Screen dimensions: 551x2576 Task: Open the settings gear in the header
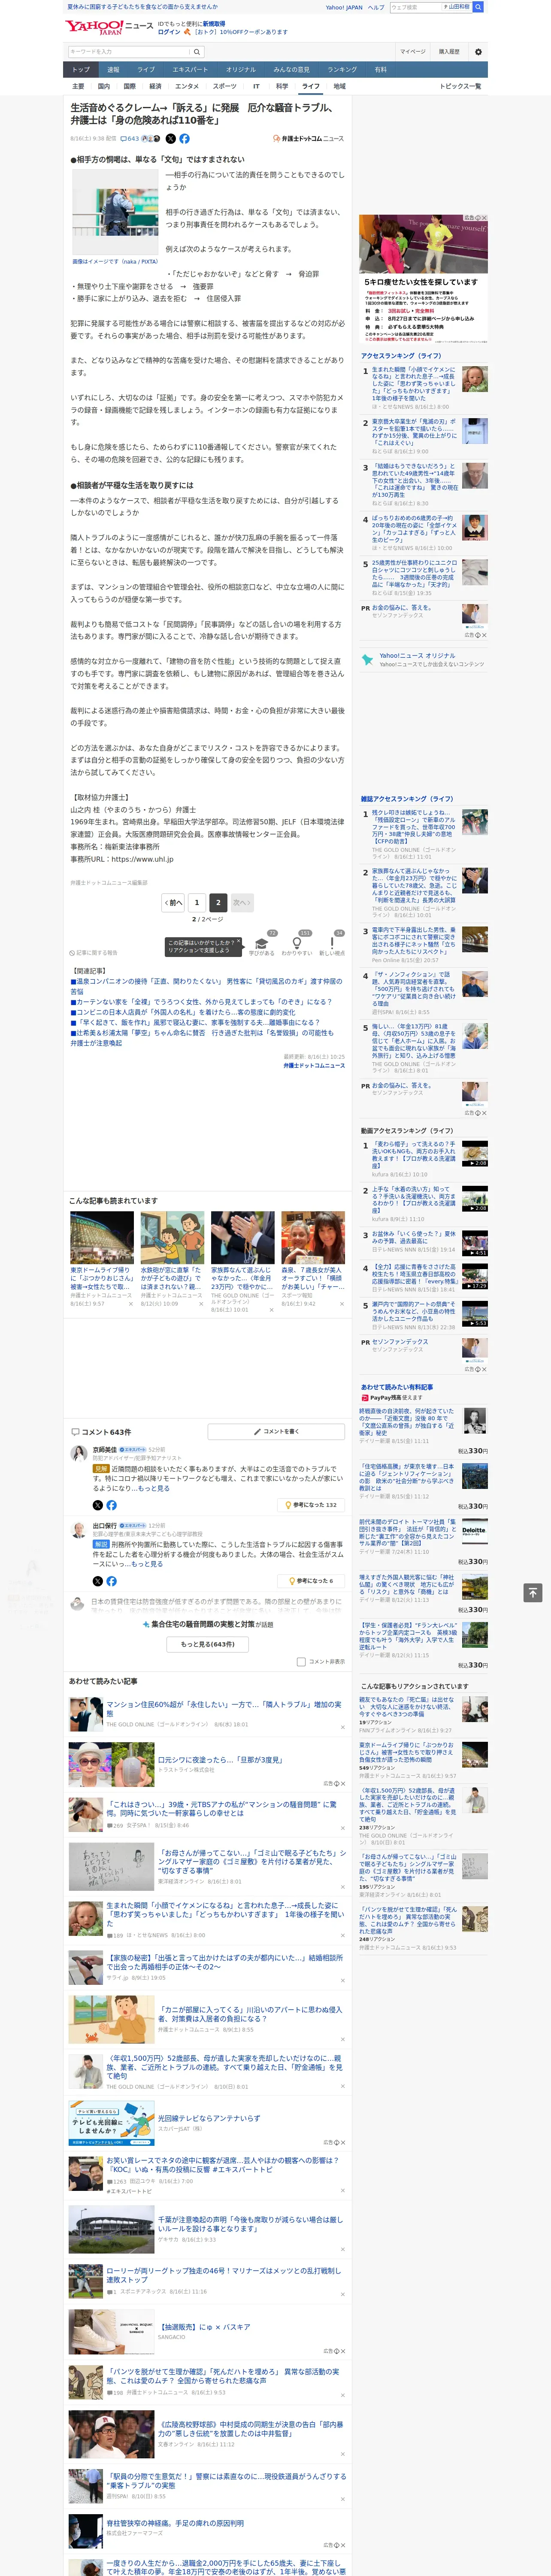click(x=478, y=51)
